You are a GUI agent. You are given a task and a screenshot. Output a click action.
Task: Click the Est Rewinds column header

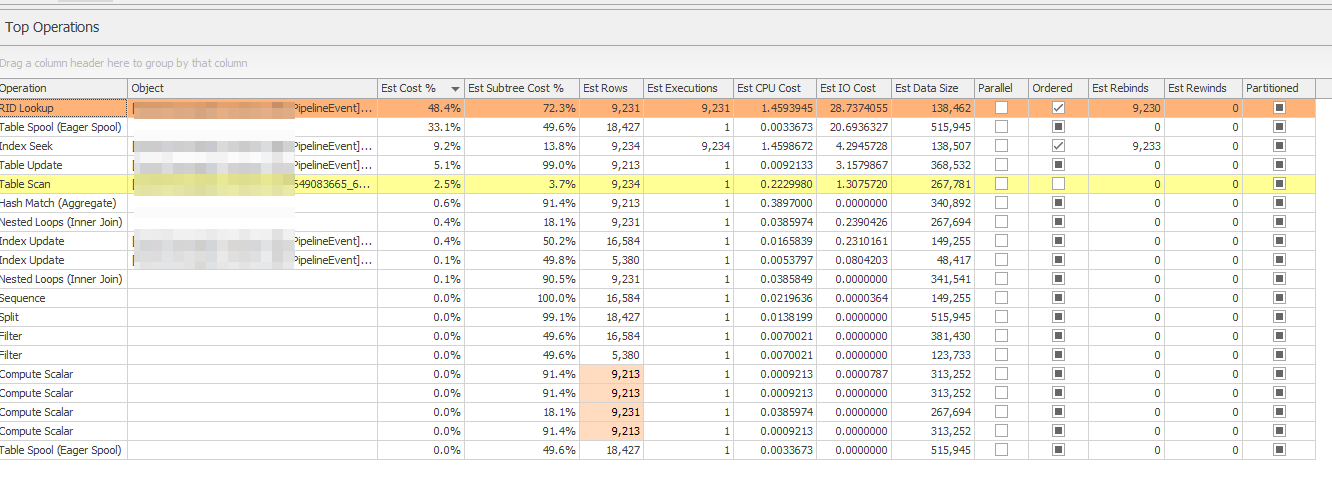pyautogui.click(x=1203, y=88)
